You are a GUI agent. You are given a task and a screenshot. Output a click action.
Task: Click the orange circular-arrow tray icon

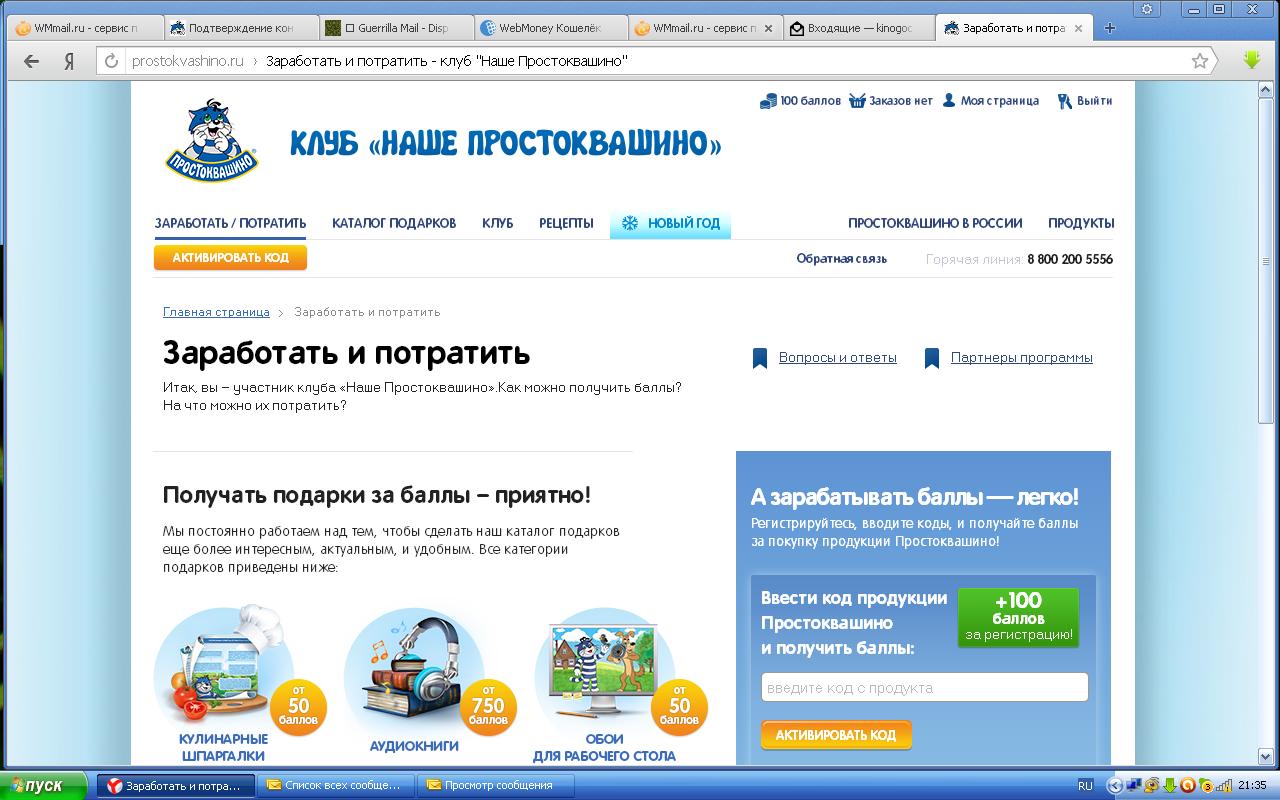tap(1188, 785)
